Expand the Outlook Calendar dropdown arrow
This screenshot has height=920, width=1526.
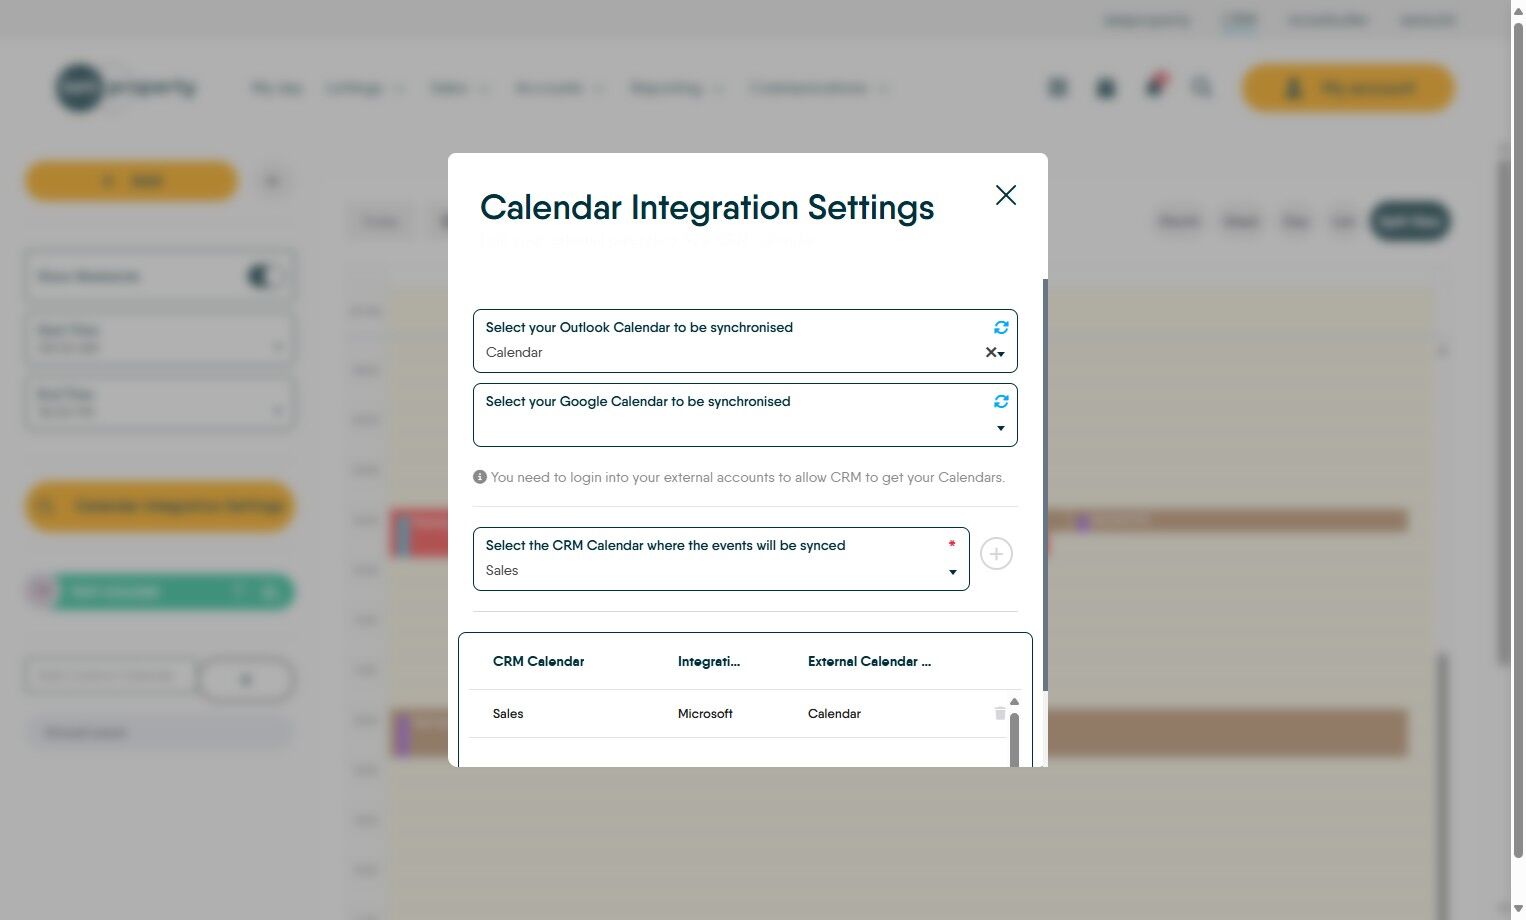pos(1001,354)
